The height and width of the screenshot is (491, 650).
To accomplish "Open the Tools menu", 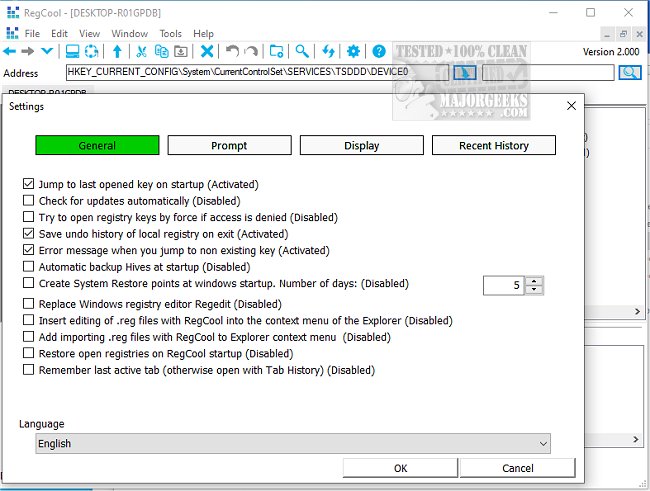I will pos(170,34).
